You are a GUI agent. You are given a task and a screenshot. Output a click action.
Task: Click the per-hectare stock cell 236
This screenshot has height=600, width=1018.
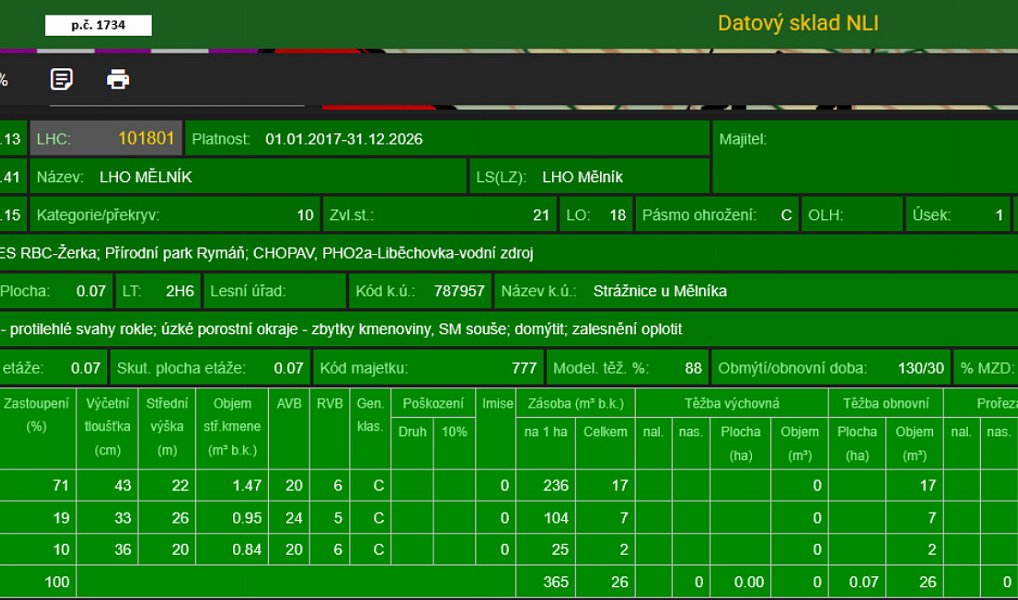point(546,485)
